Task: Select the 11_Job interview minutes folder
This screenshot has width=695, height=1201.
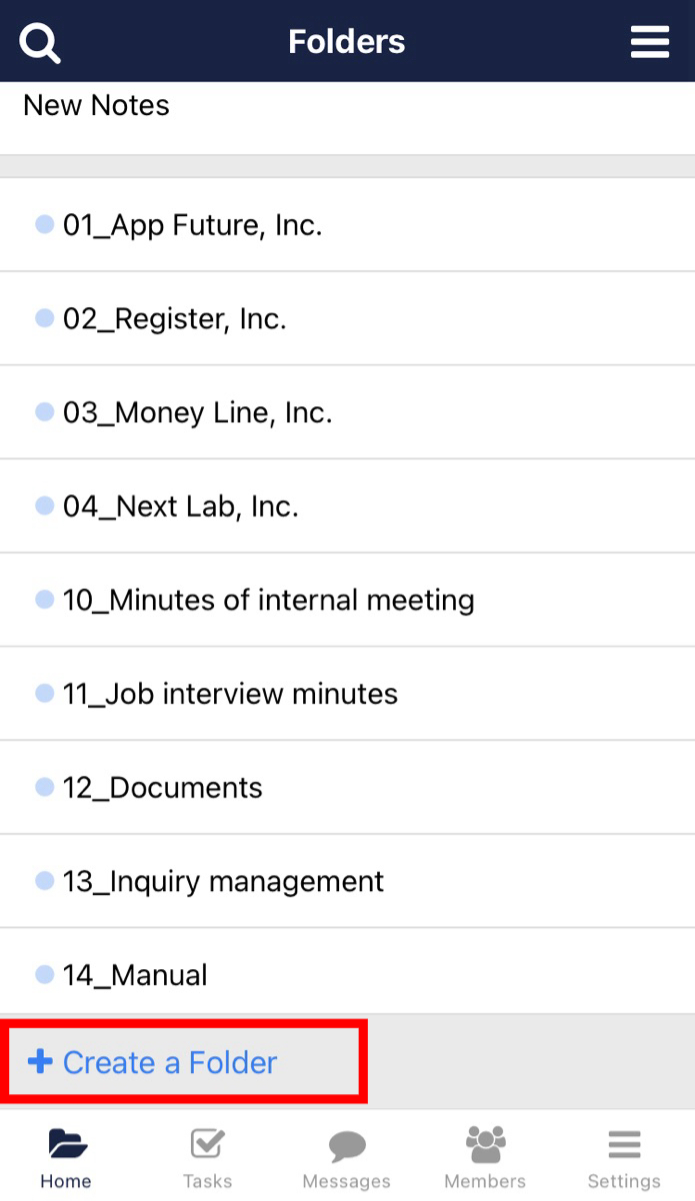Action: click(x=230, y=694)
